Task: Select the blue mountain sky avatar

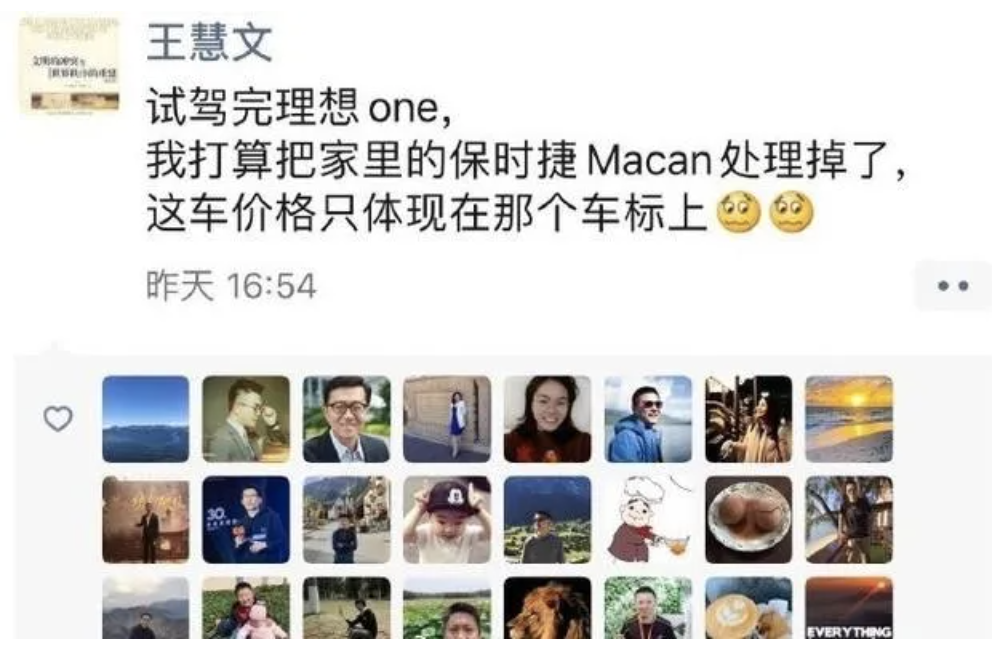Action: pos(146,419)
